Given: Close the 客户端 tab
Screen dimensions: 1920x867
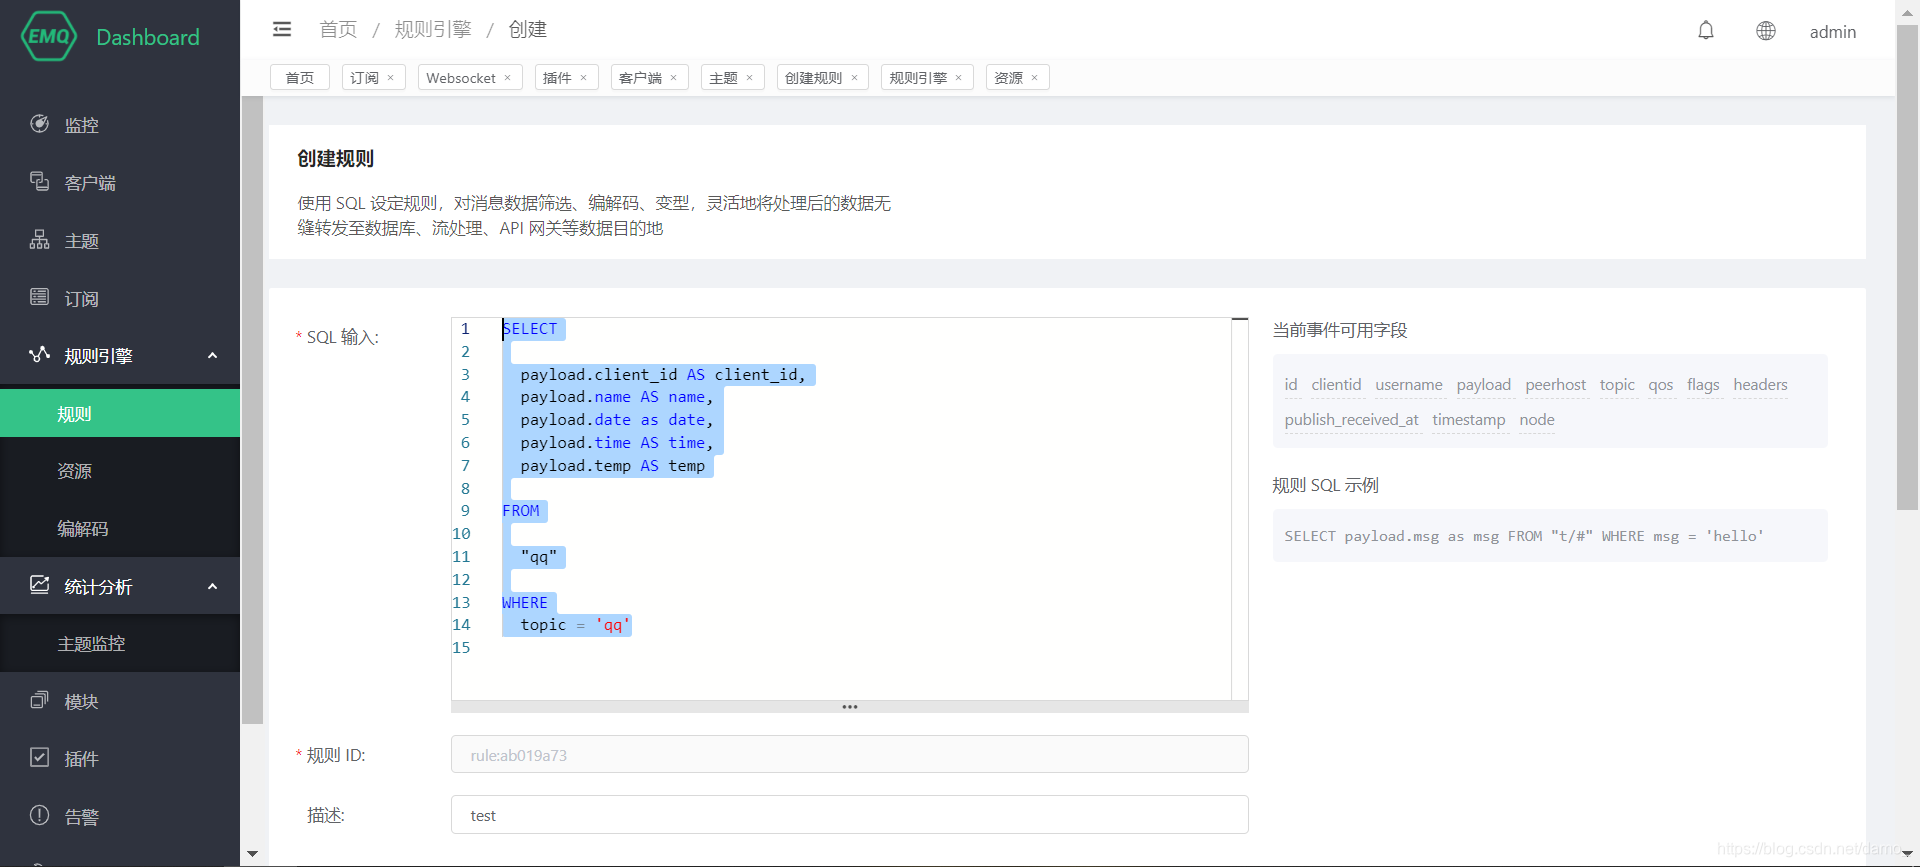Looking at the screenshot, I should point(674,78).
